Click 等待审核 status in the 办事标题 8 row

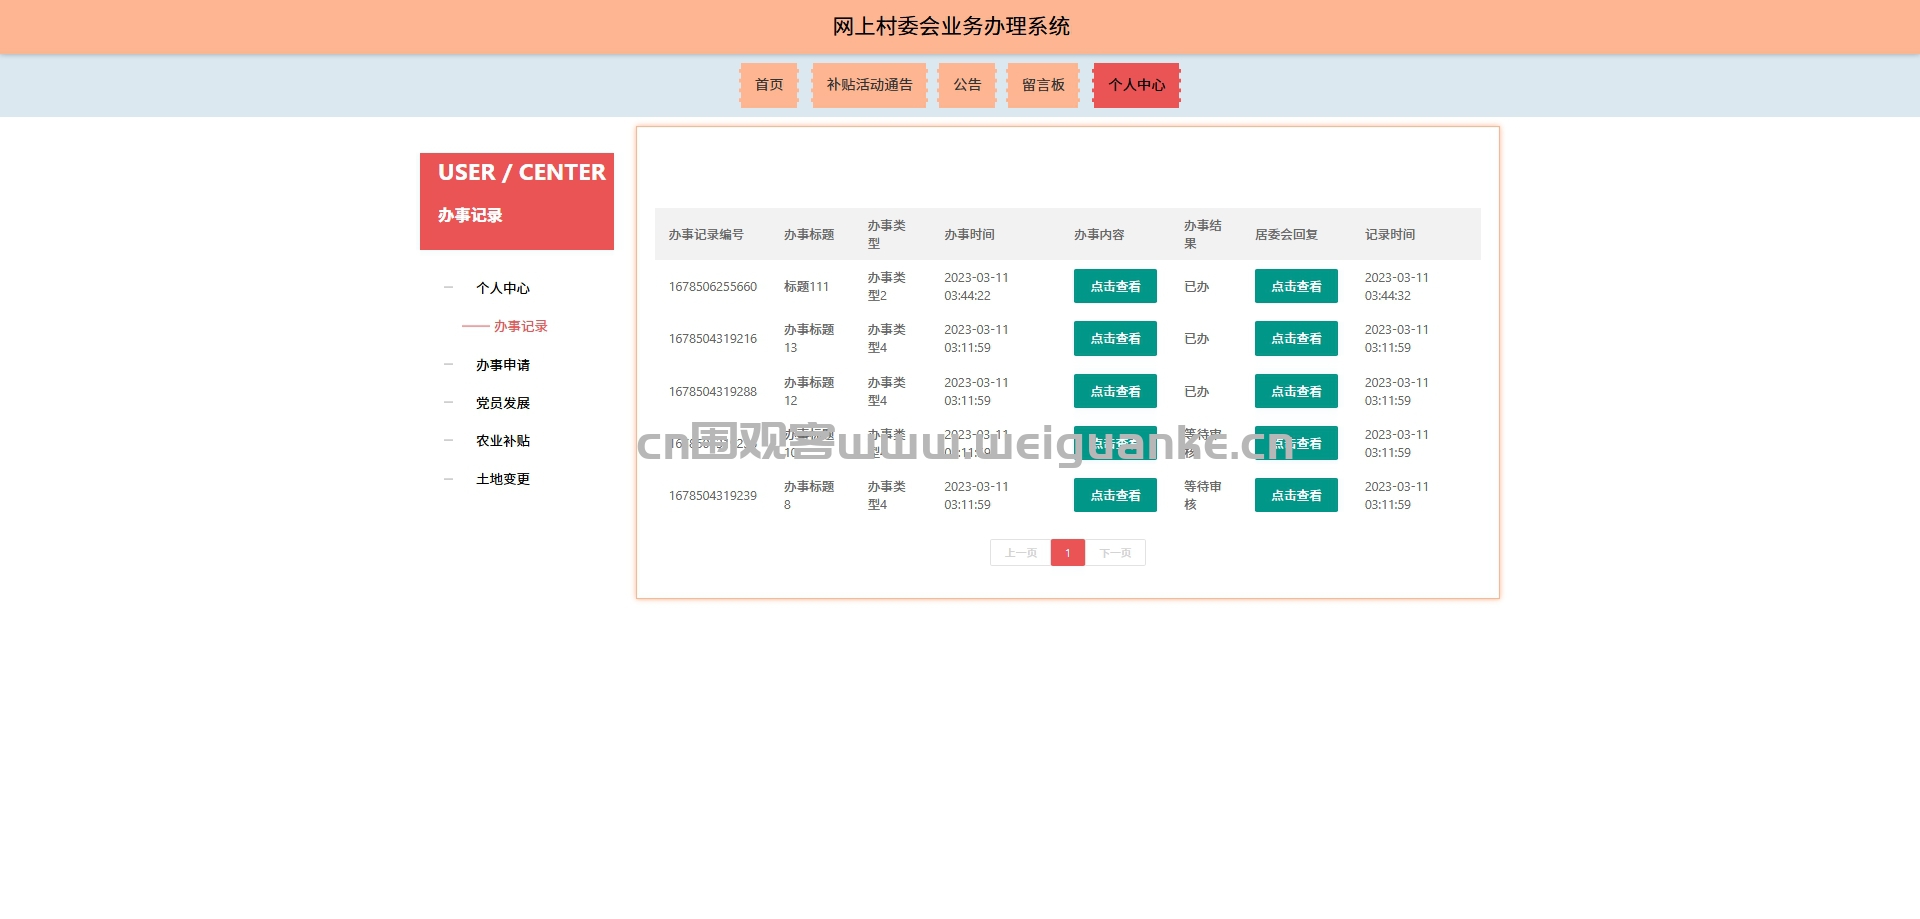tap(1203, 496)
